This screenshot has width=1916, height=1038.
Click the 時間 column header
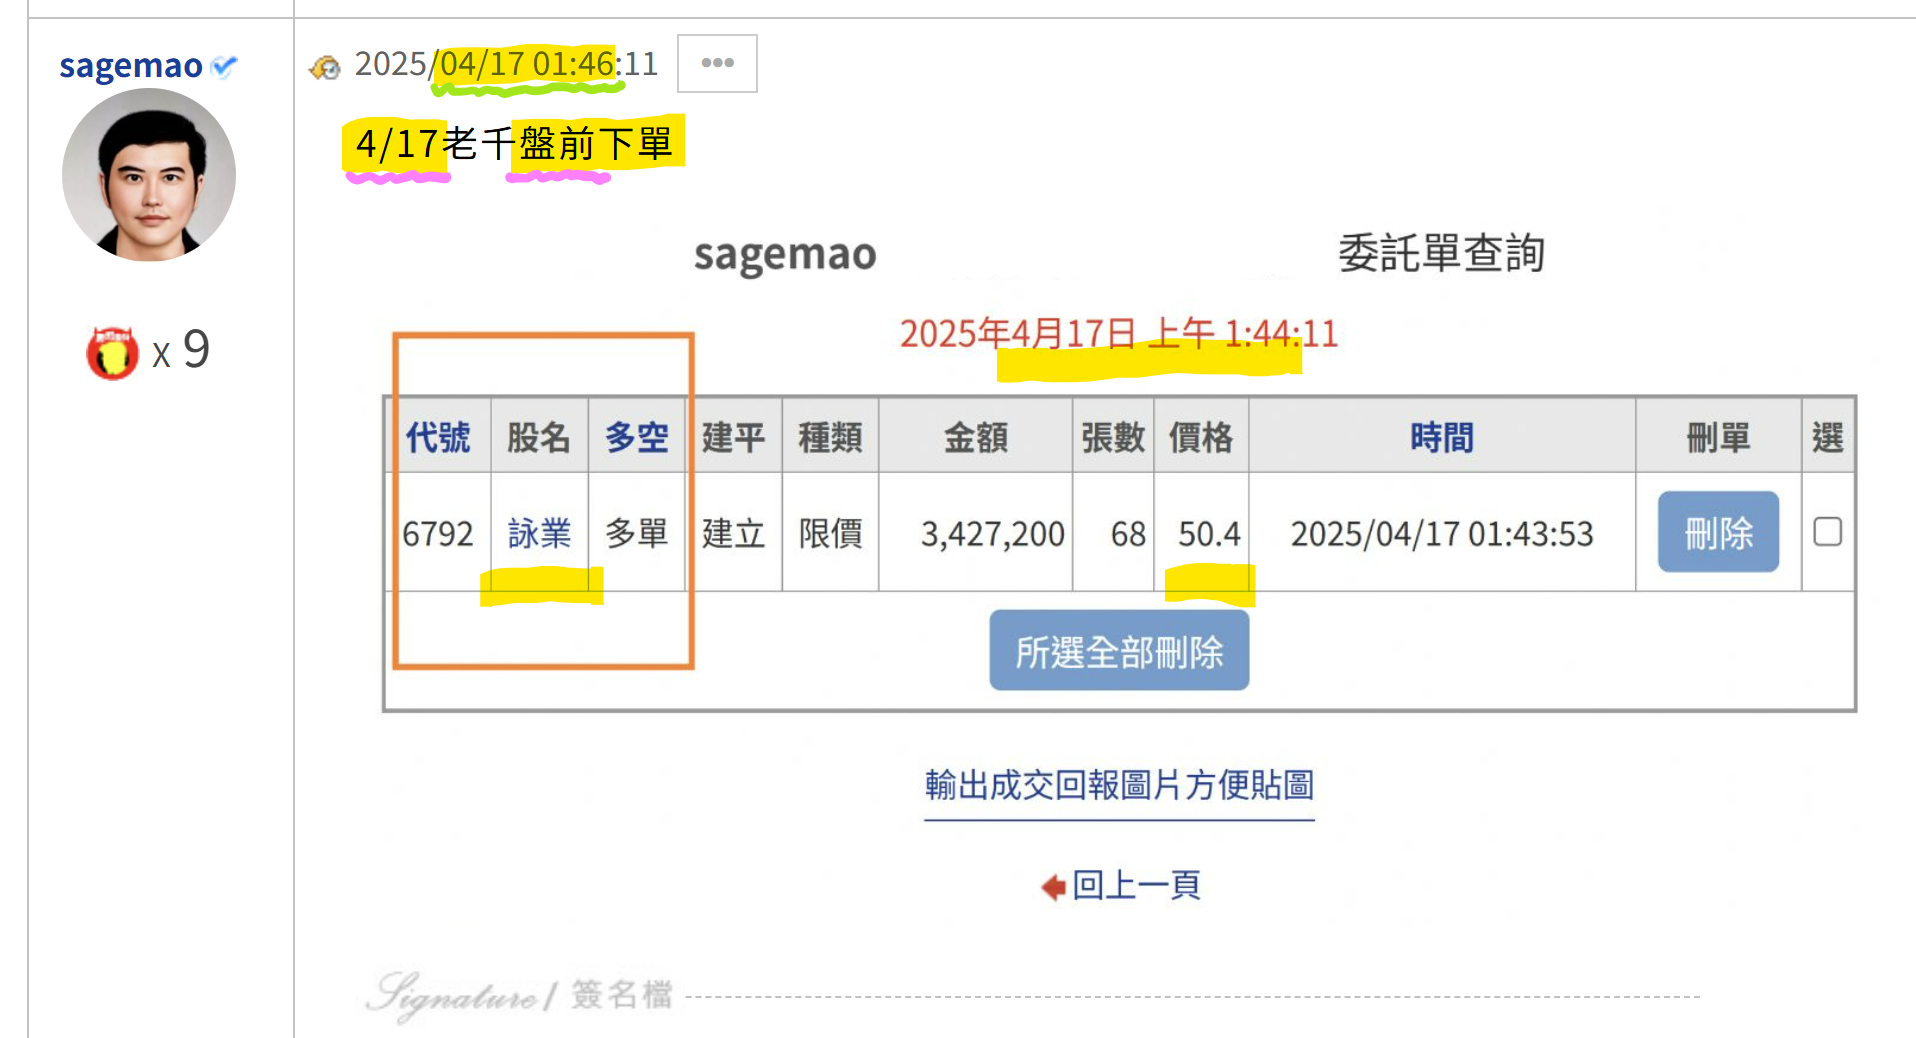(1440, 436)
